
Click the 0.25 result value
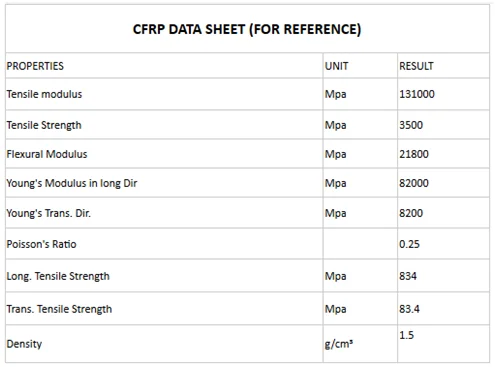click(409, 244)
